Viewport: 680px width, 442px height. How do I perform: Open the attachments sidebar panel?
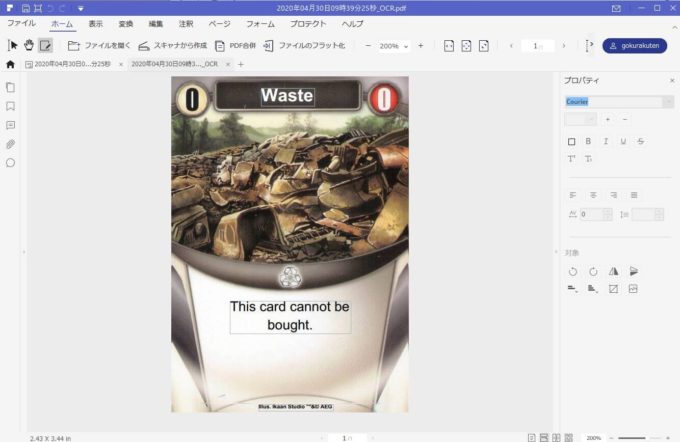pos(10,144)
